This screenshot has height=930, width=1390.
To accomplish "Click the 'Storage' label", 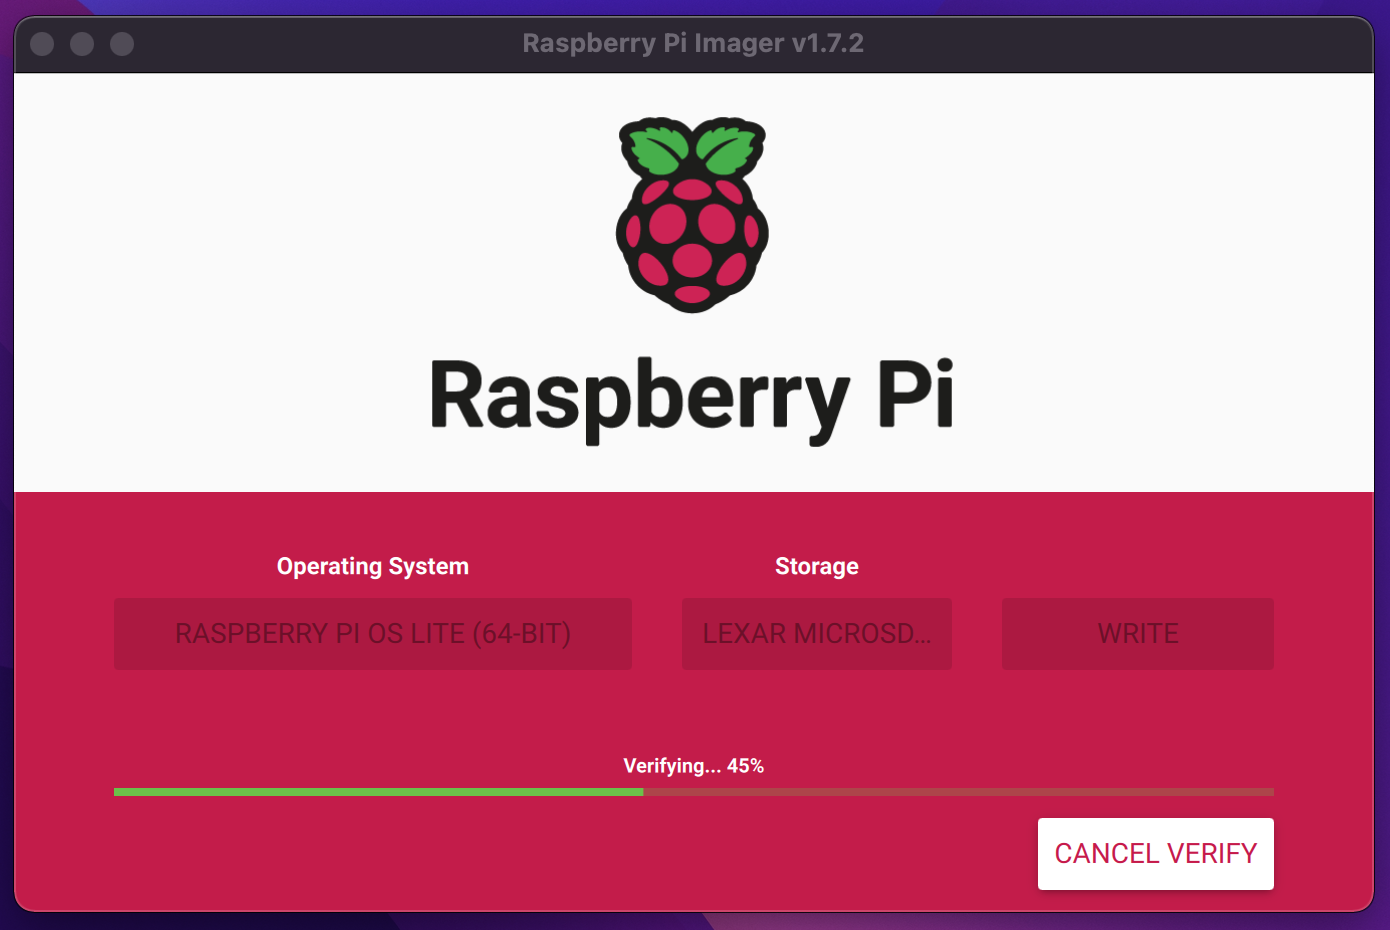I will (817, 566).
